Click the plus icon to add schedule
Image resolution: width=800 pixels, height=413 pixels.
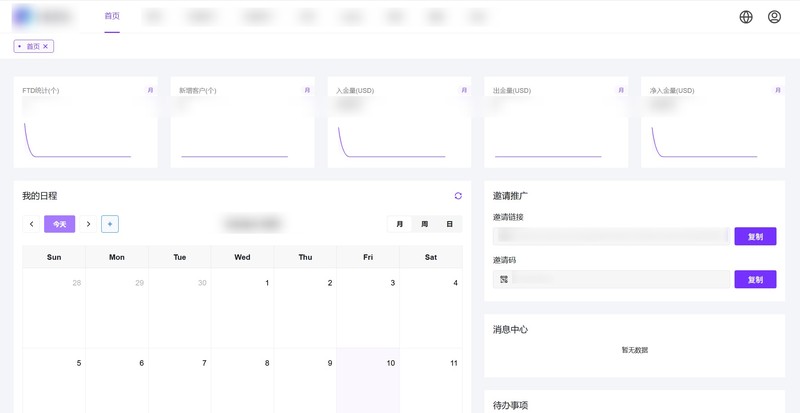point(110,224)
